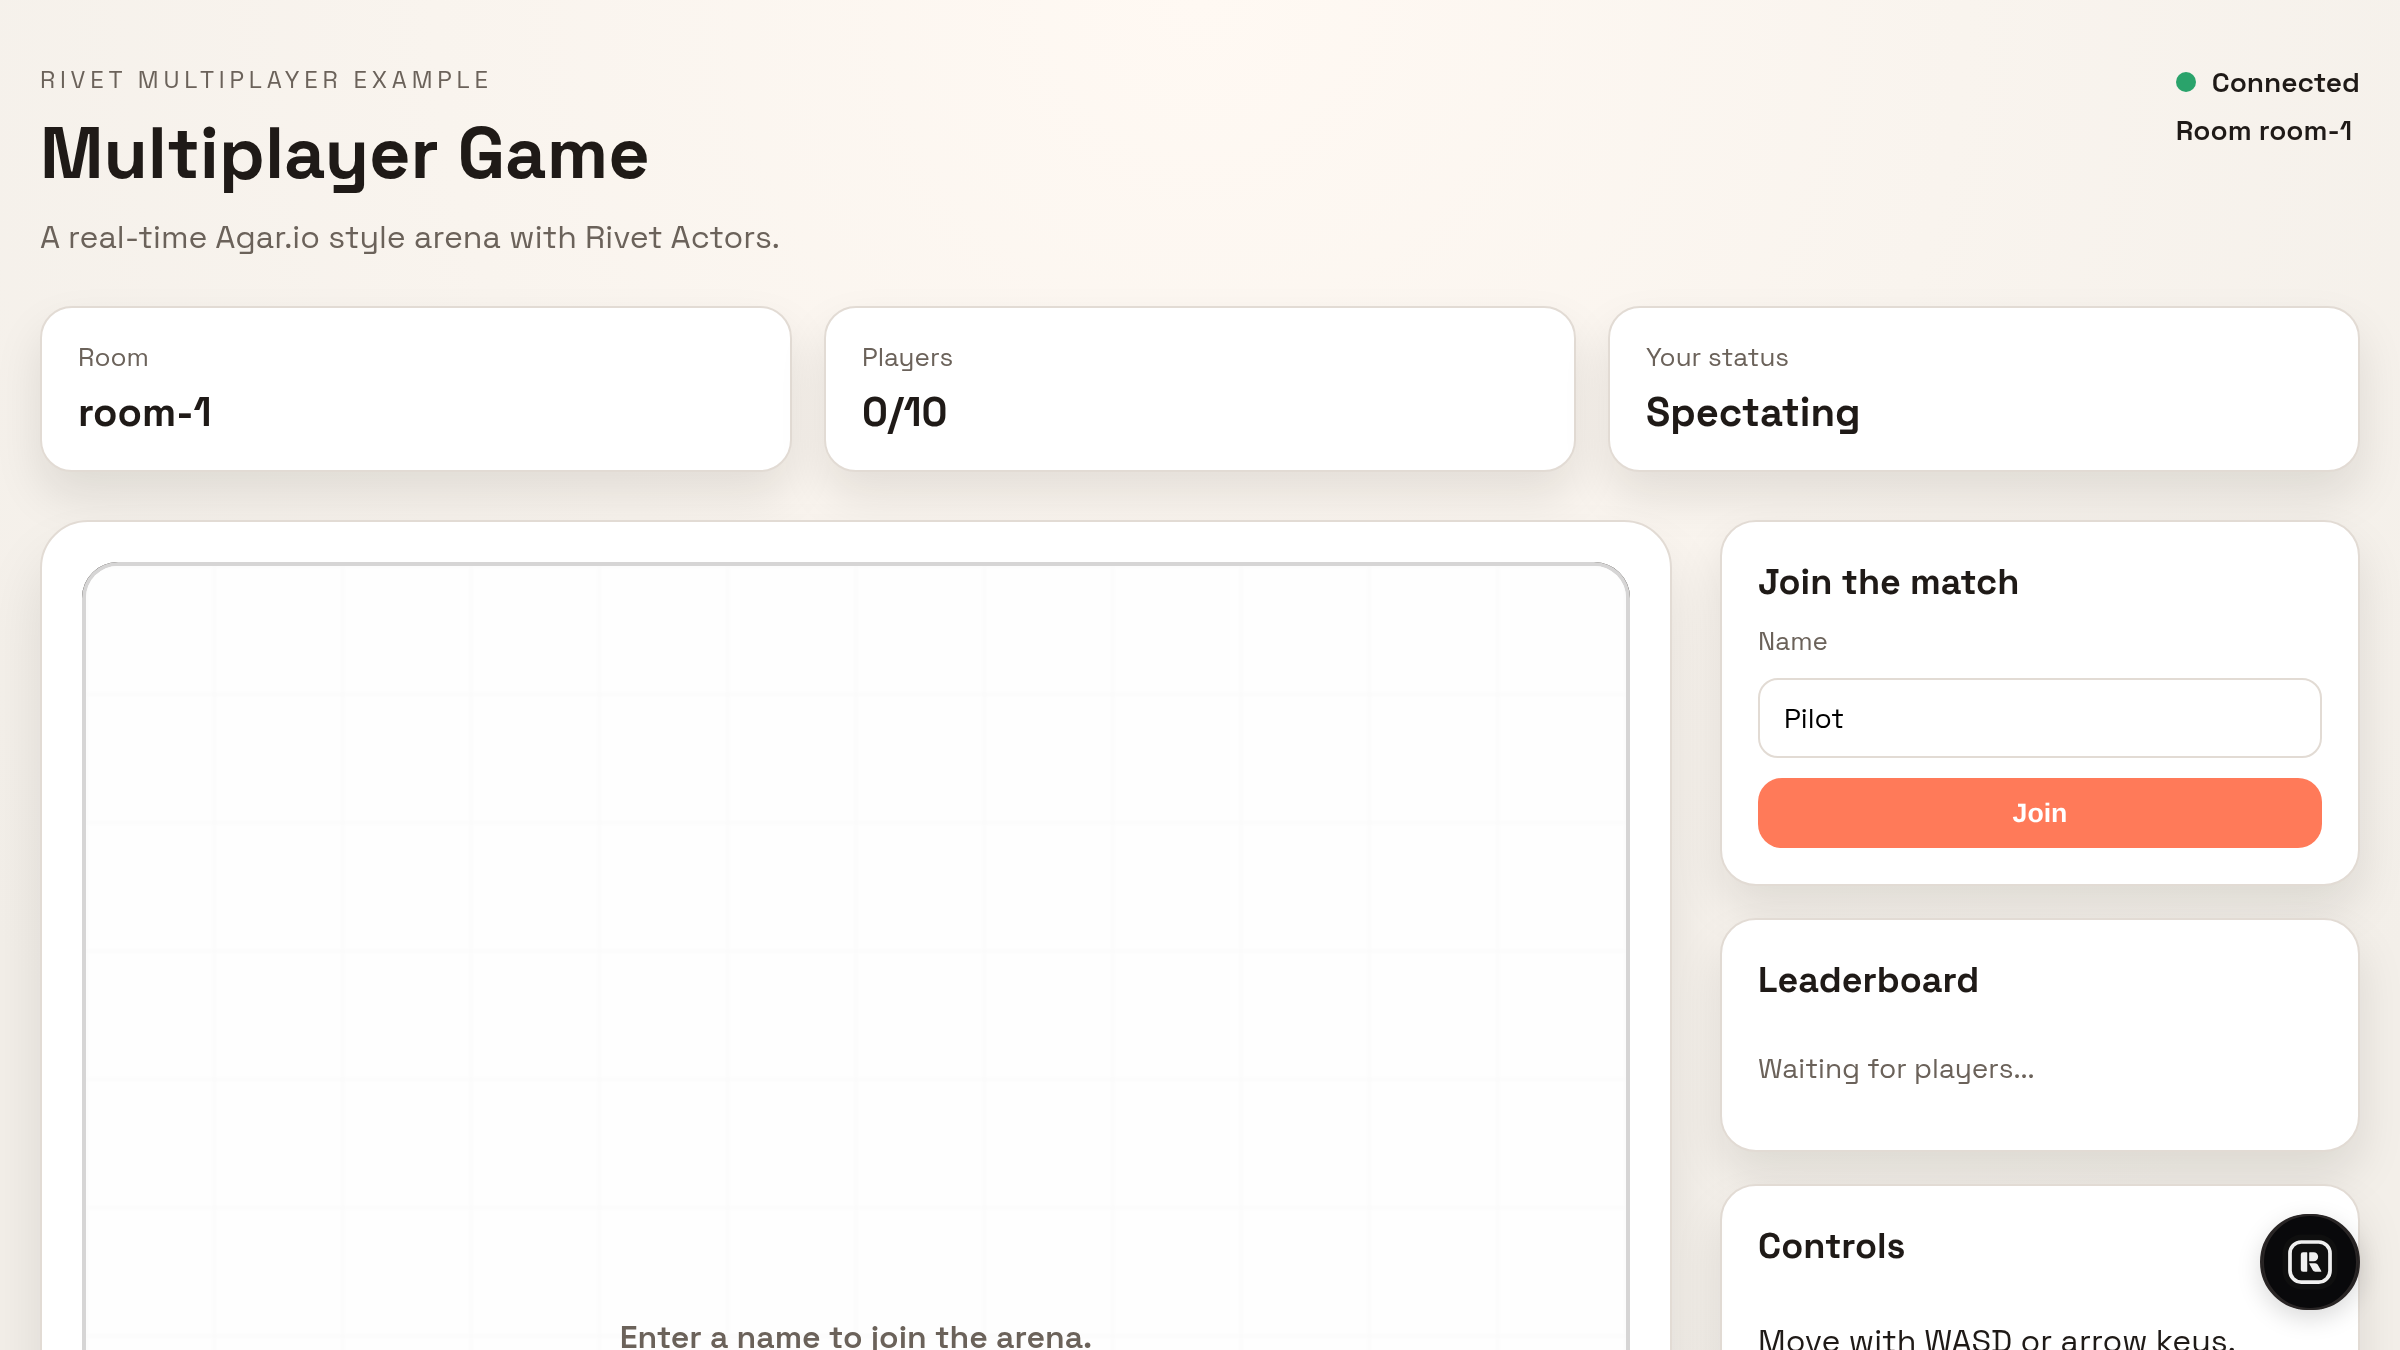Click the Name input showing Pilot

2039,718
